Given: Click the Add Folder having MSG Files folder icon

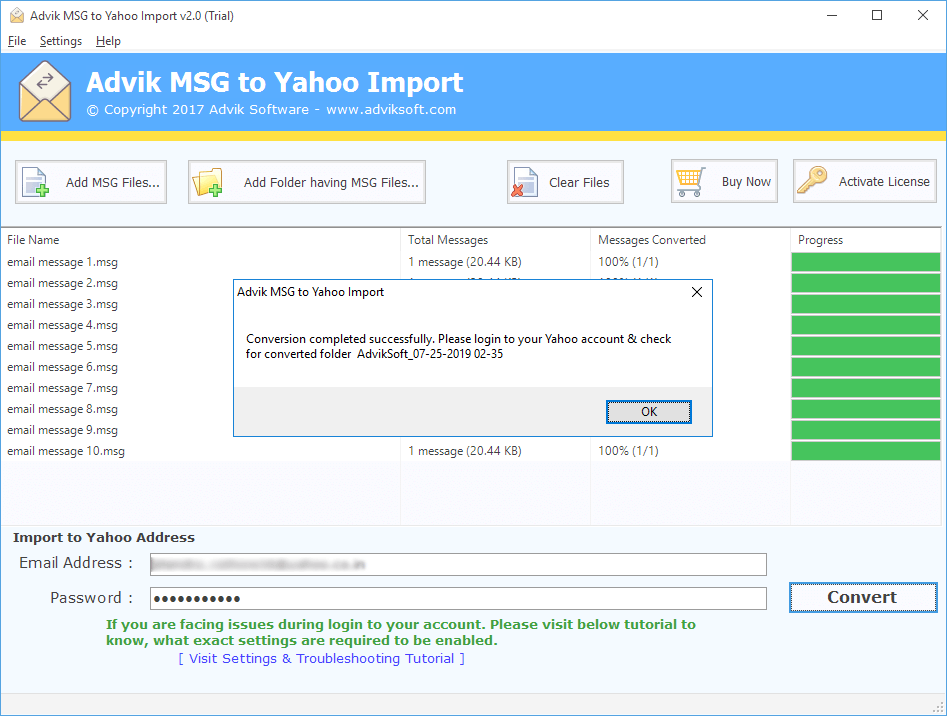Looking at the screenshot, I should (x=207, y=182).
